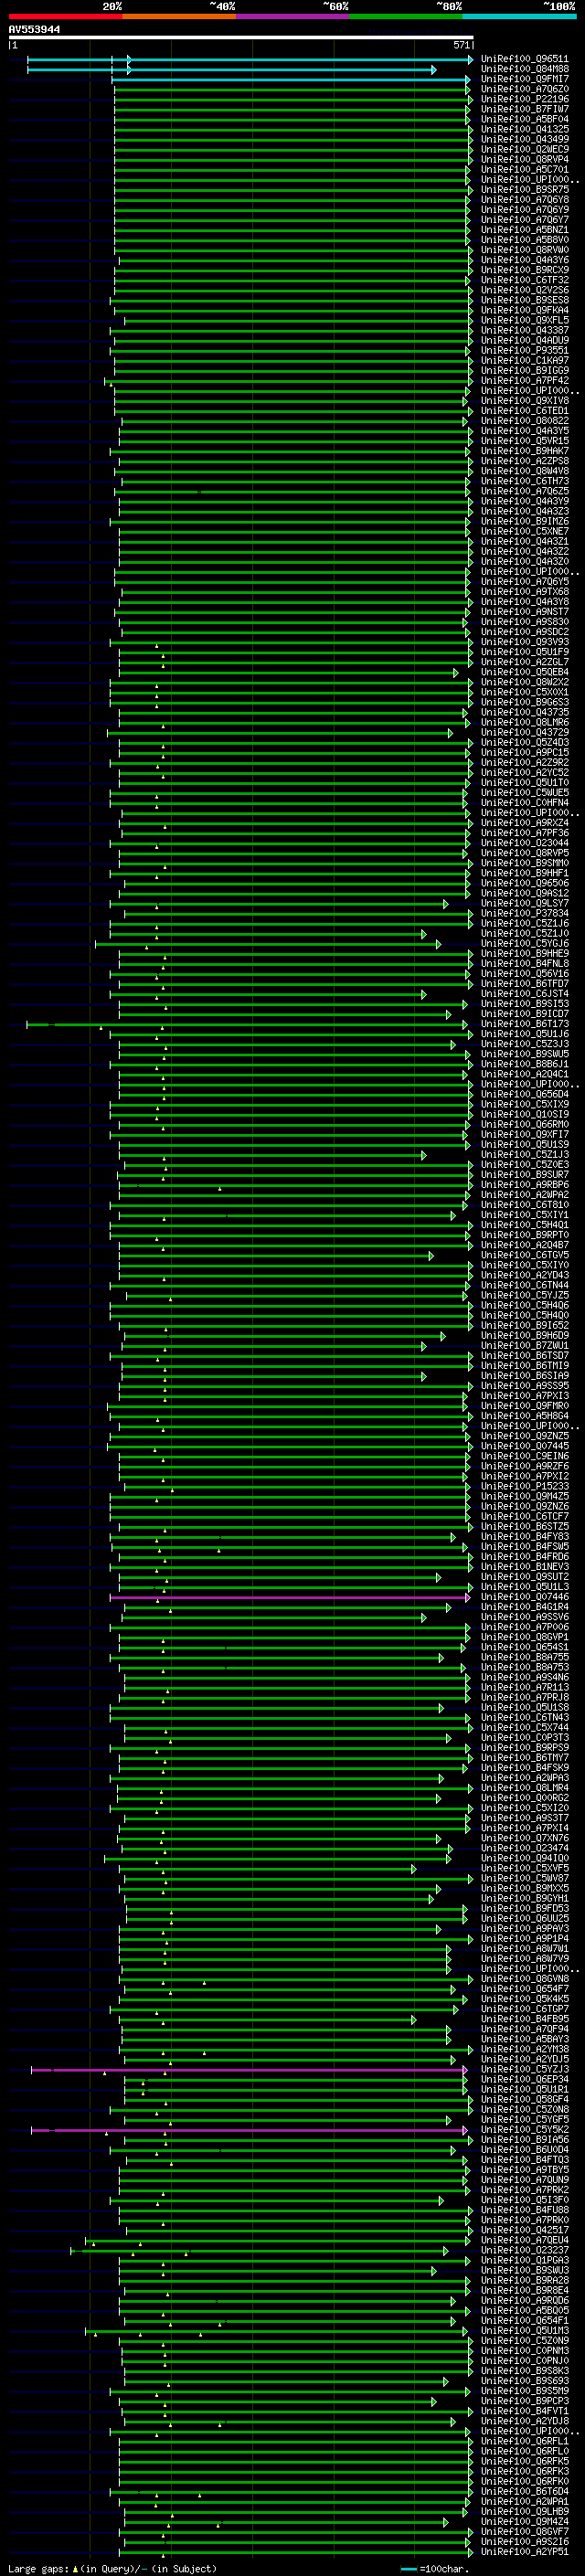Click the cyan ~100% identity scale segment
The width and height of the screenshot is (585, 2576).
[x=519, y=16]
